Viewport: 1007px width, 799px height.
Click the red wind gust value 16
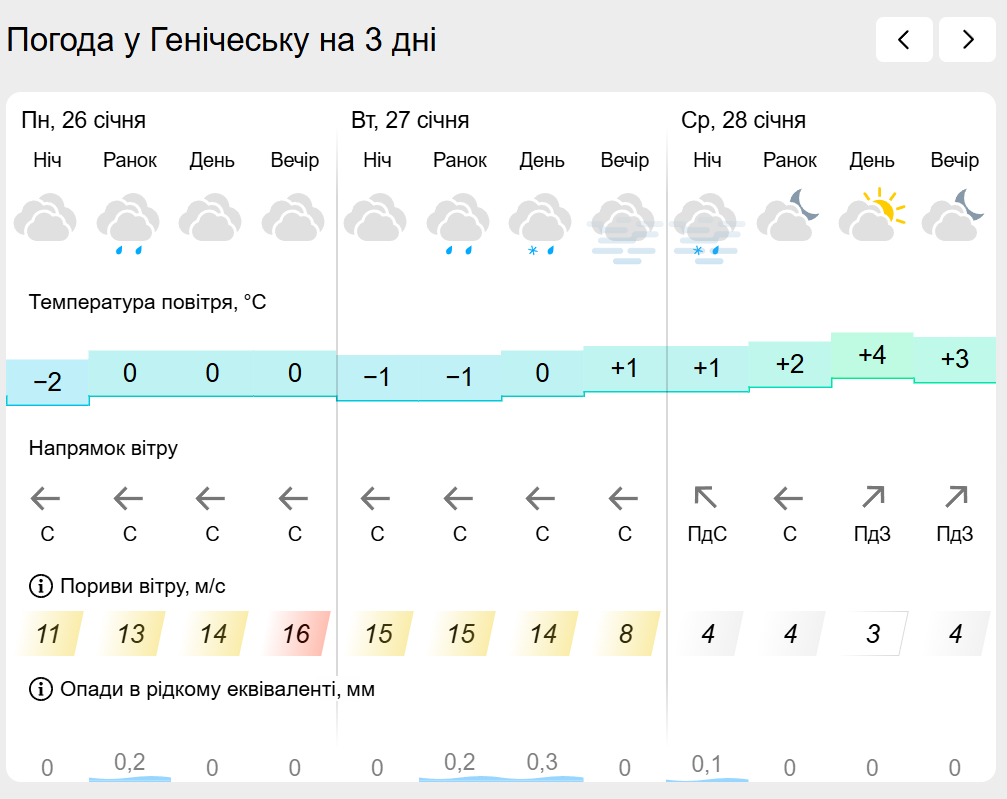(296, 633)
